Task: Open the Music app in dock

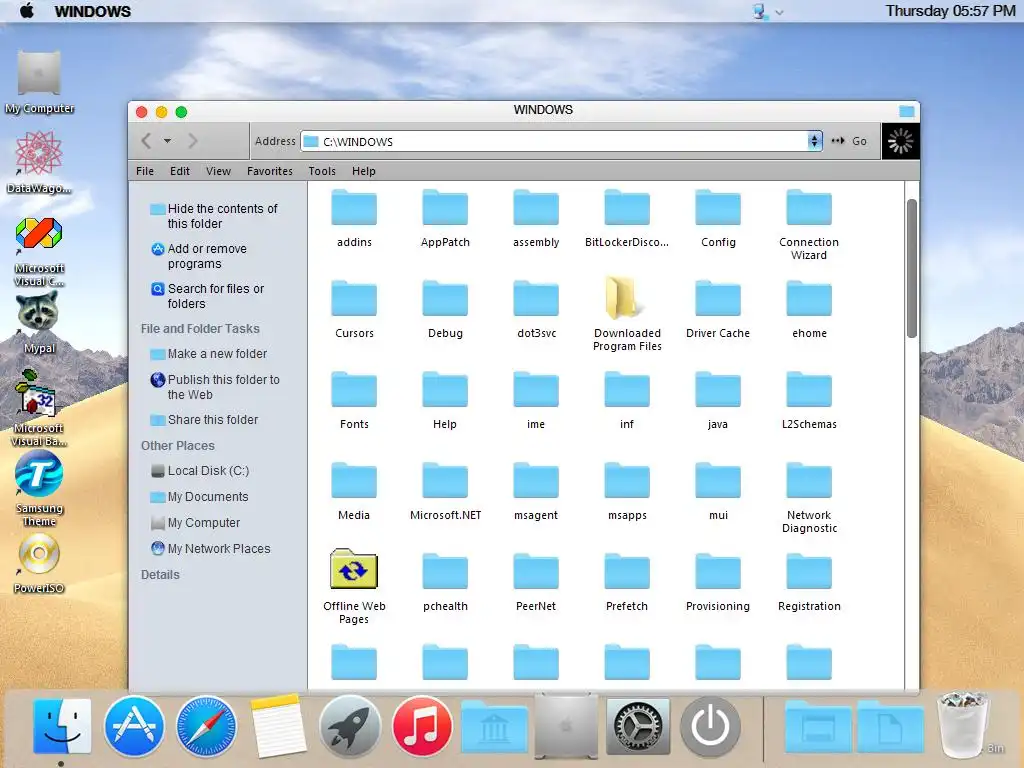Action: [422, 726]
